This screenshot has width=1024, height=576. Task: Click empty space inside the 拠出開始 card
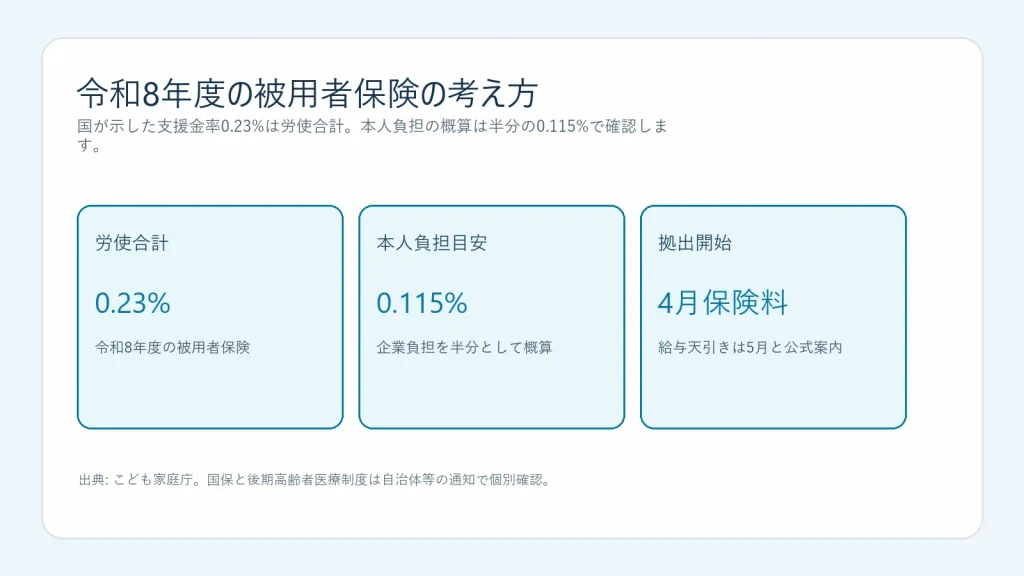tap(773, 392)
